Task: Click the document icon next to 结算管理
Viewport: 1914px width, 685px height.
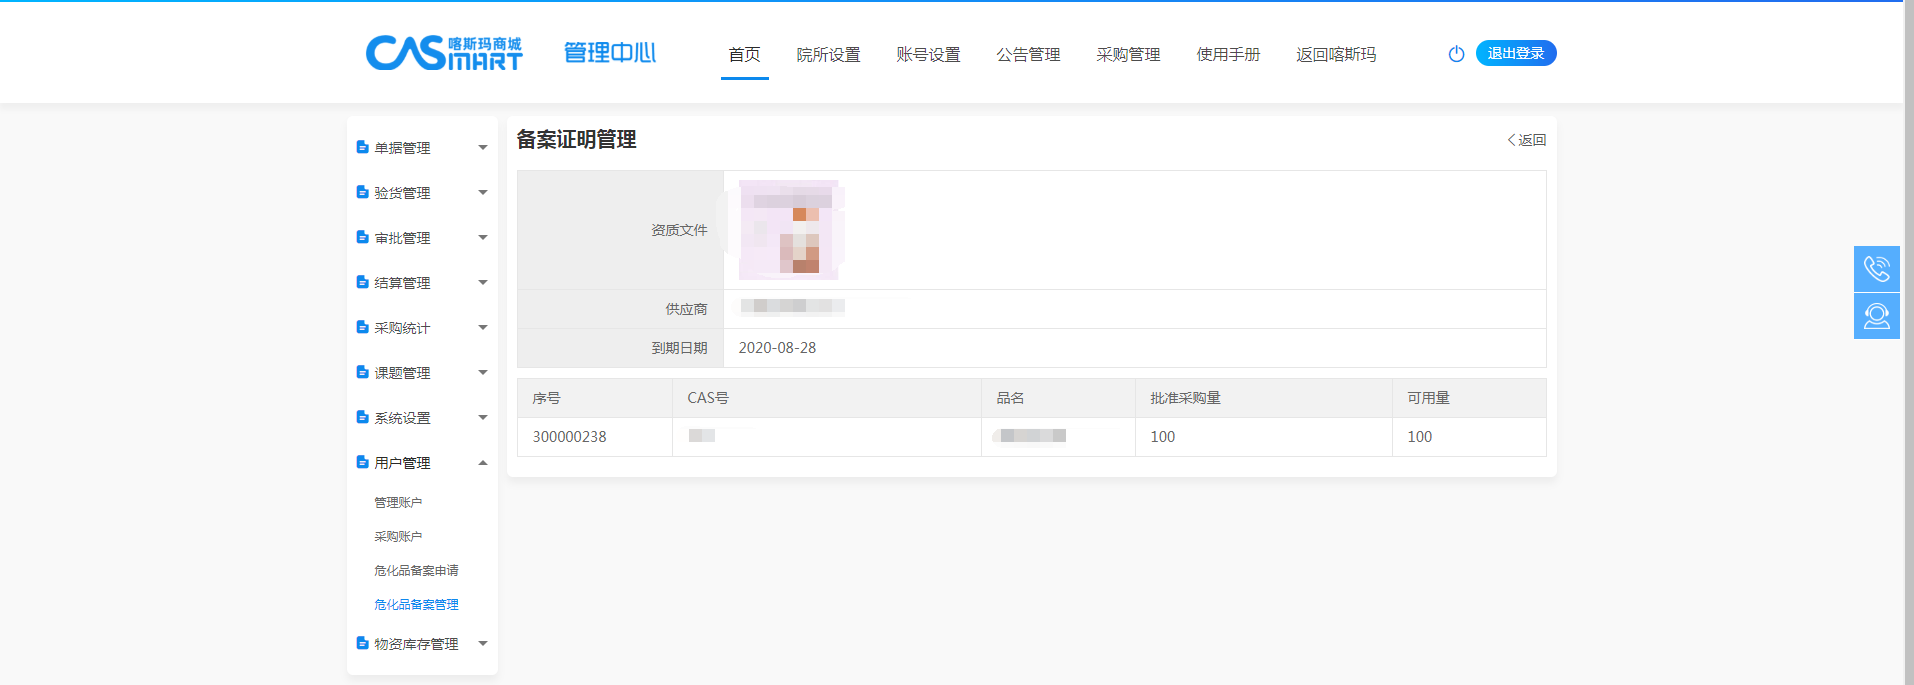Action: click(x=363, y=282)
